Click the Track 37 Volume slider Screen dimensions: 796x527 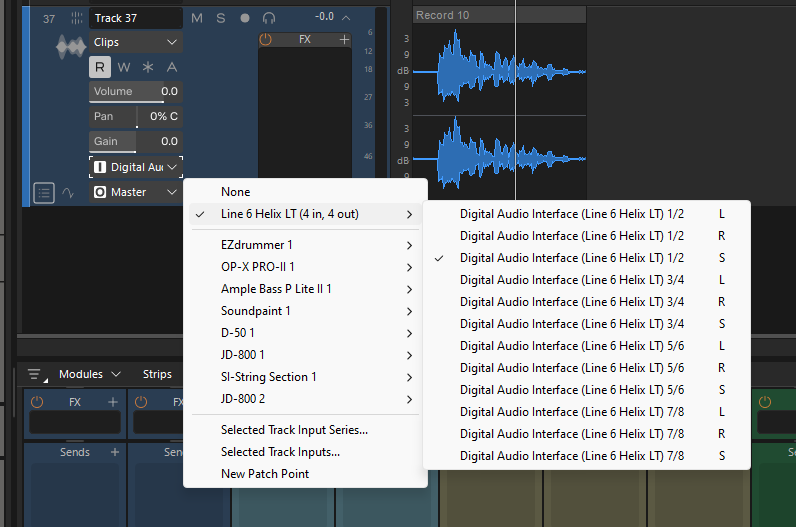135,92
